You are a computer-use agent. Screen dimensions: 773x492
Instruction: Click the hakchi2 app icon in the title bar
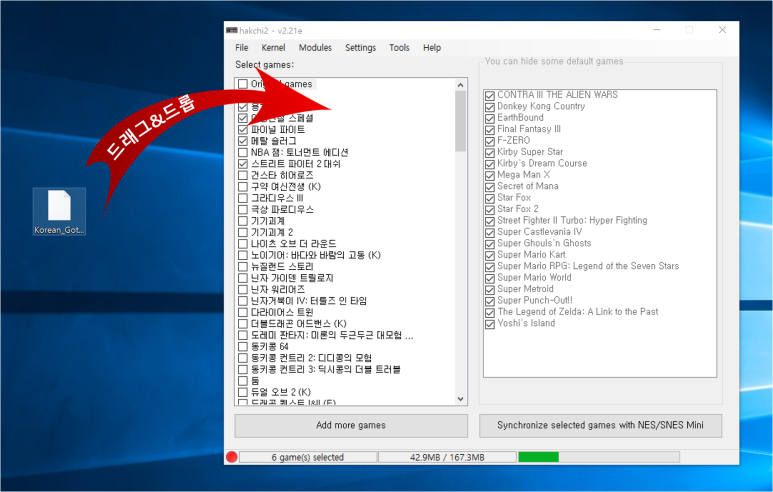(x=231, y=31)
